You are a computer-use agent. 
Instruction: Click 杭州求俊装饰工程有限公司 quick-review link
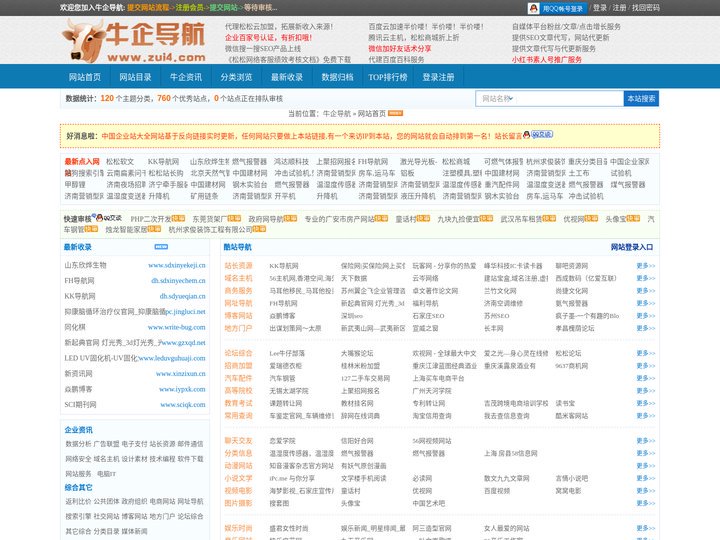(211, 230)
